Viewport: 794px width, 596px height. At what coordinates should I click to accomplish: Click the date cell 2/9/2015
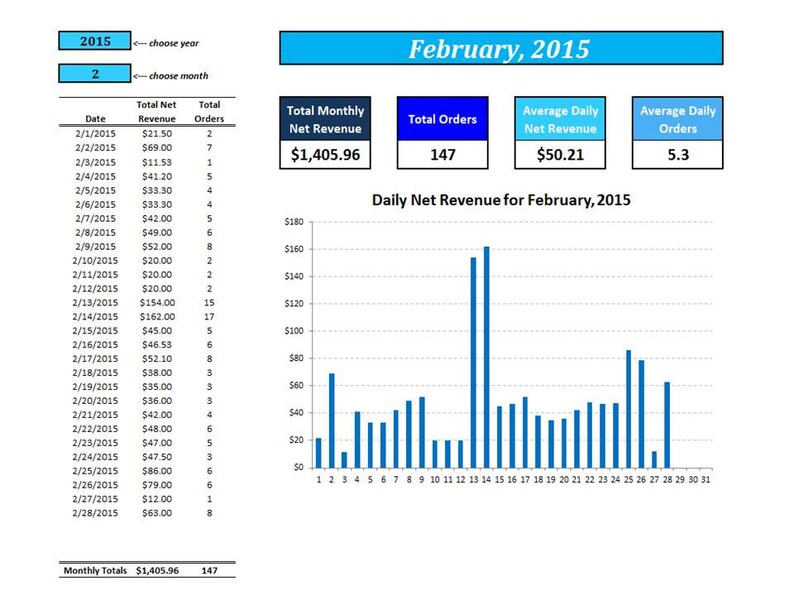click(x=95, y=247)
